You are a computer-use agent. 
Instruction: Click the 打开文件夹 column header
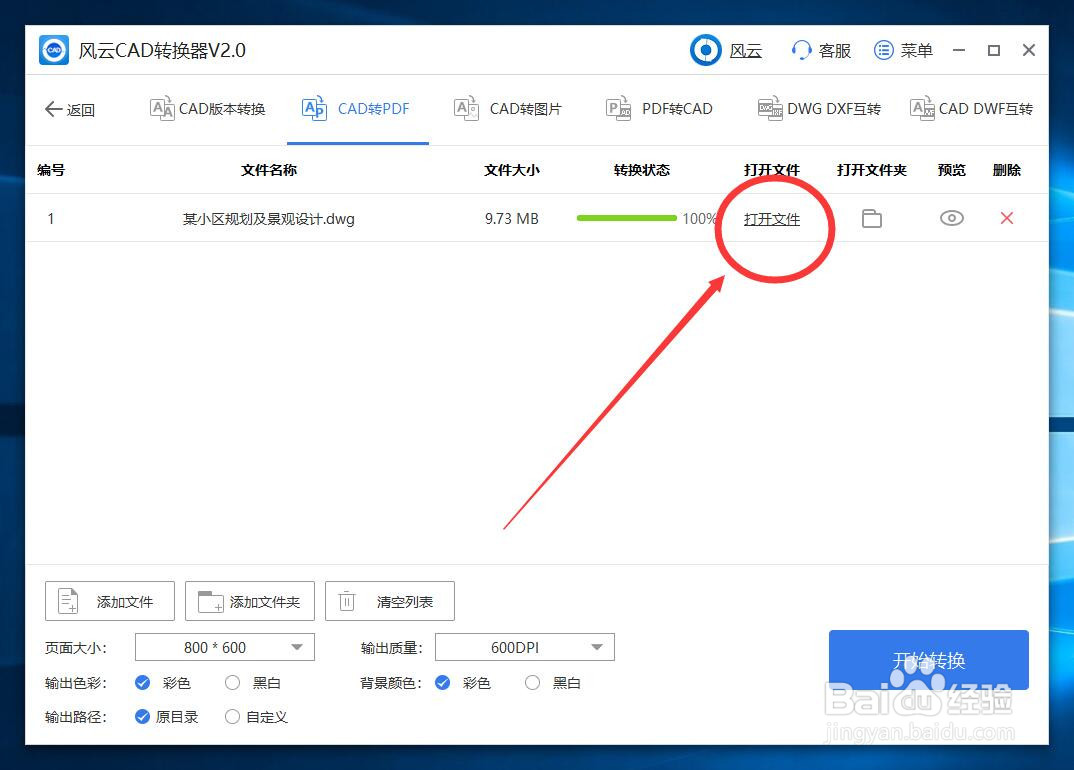click(x=871, y=170)
